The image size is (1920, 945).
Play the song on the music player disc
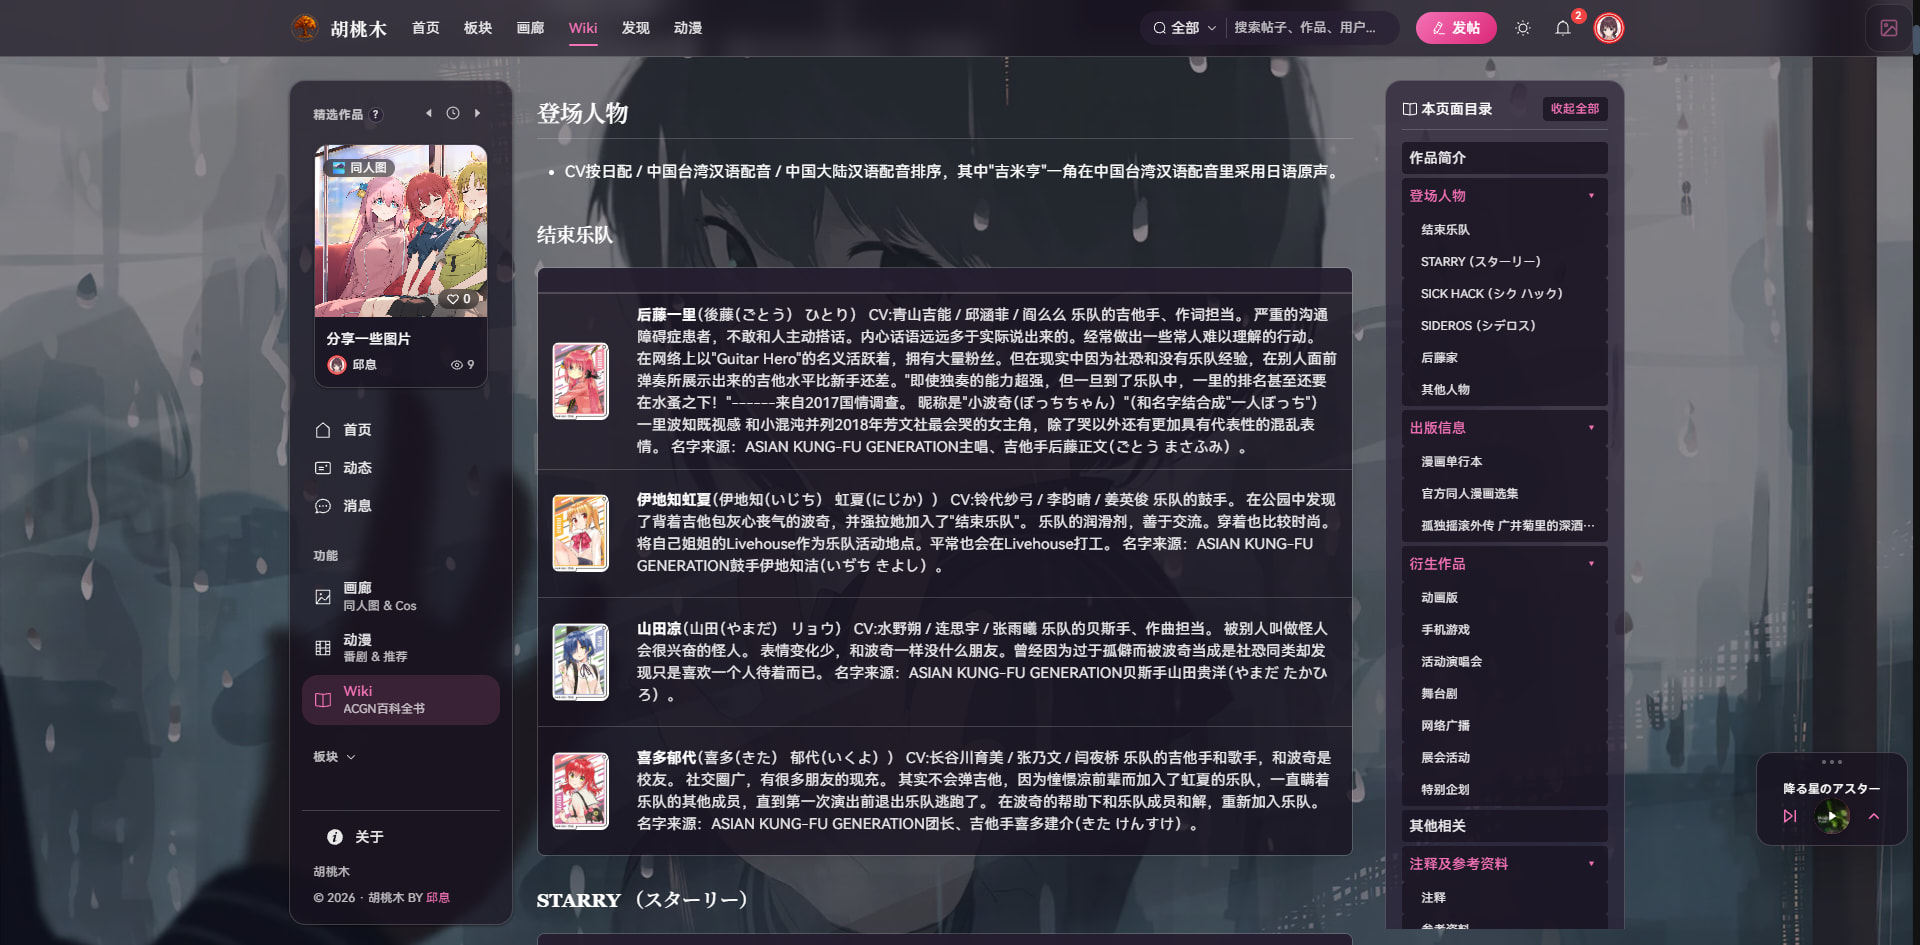[1832, 817]
